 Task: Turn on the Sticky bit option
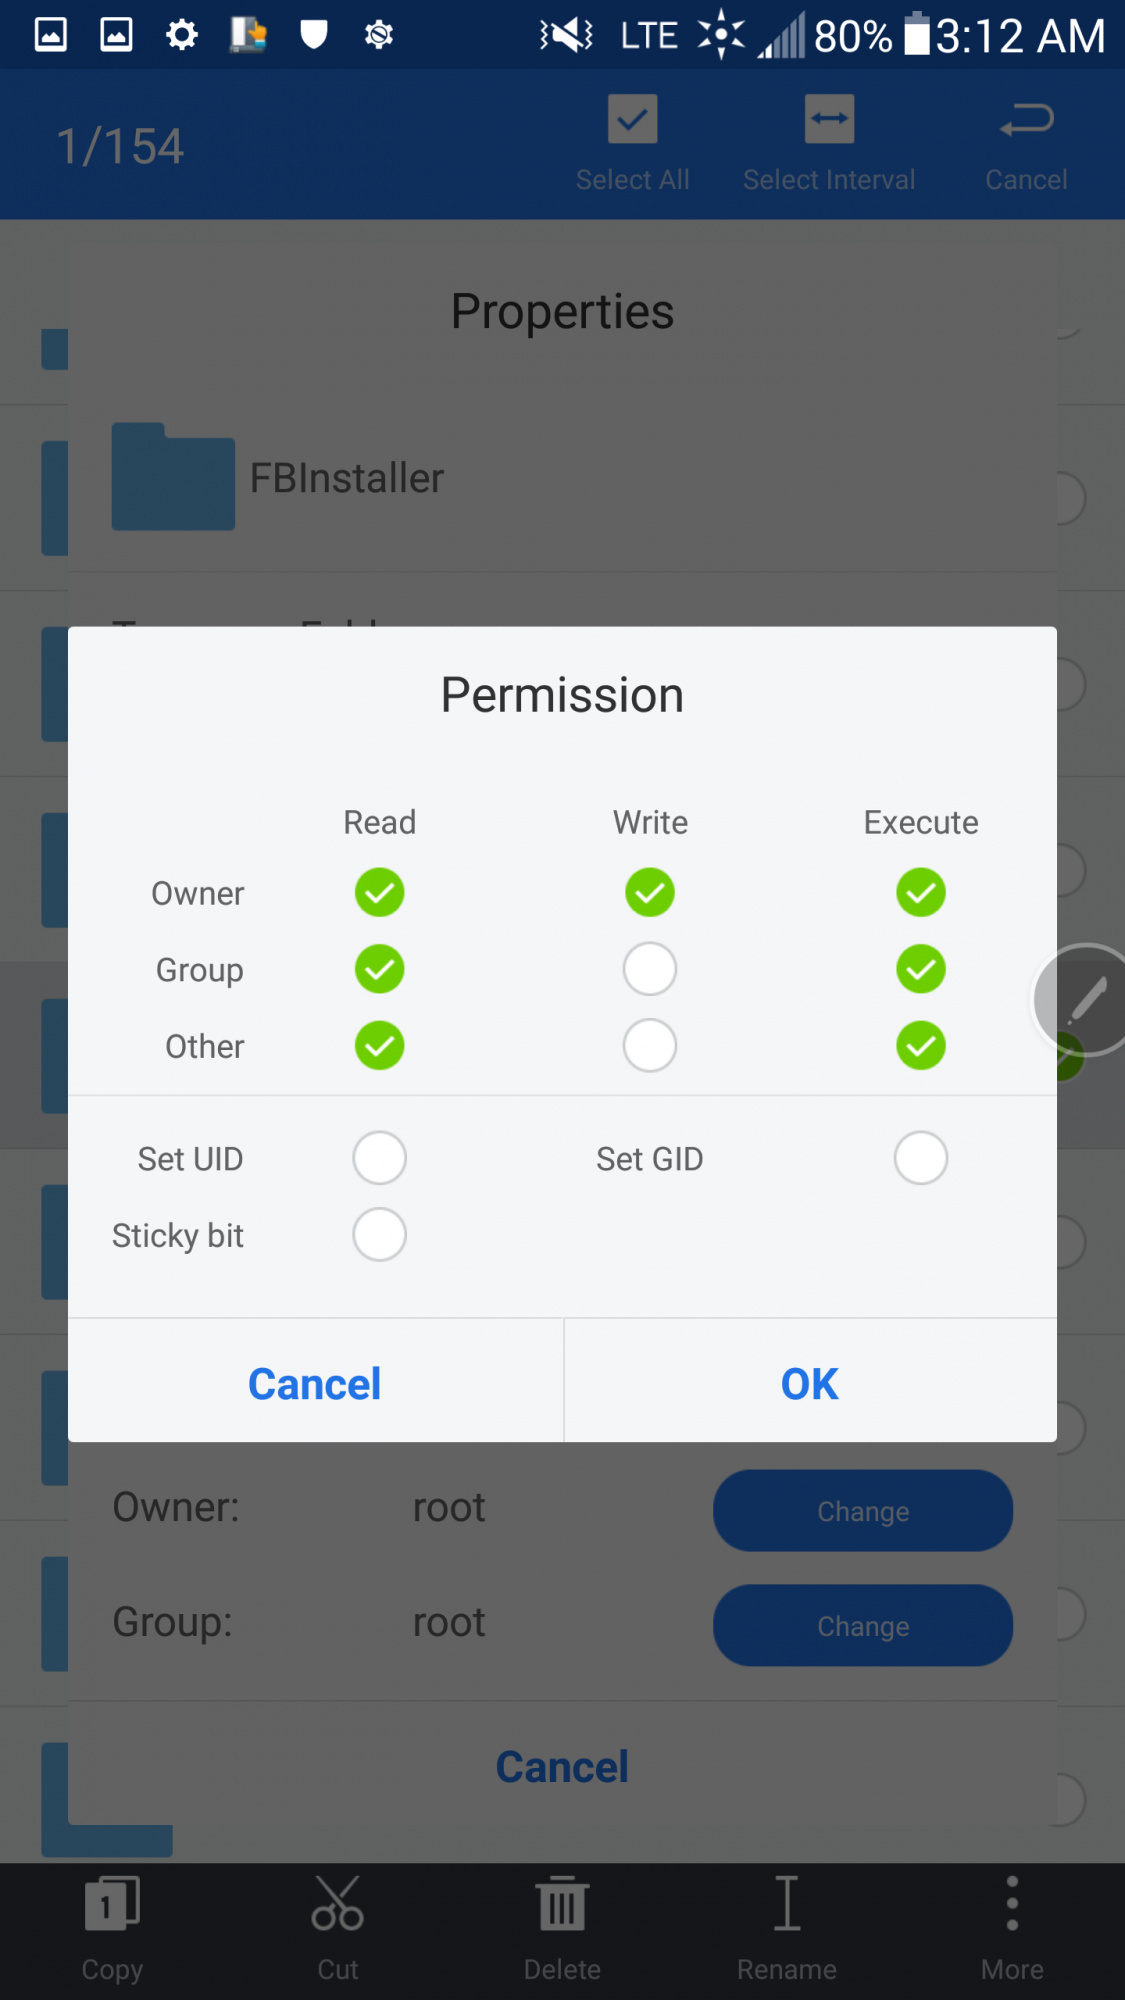click(380, 1235)
